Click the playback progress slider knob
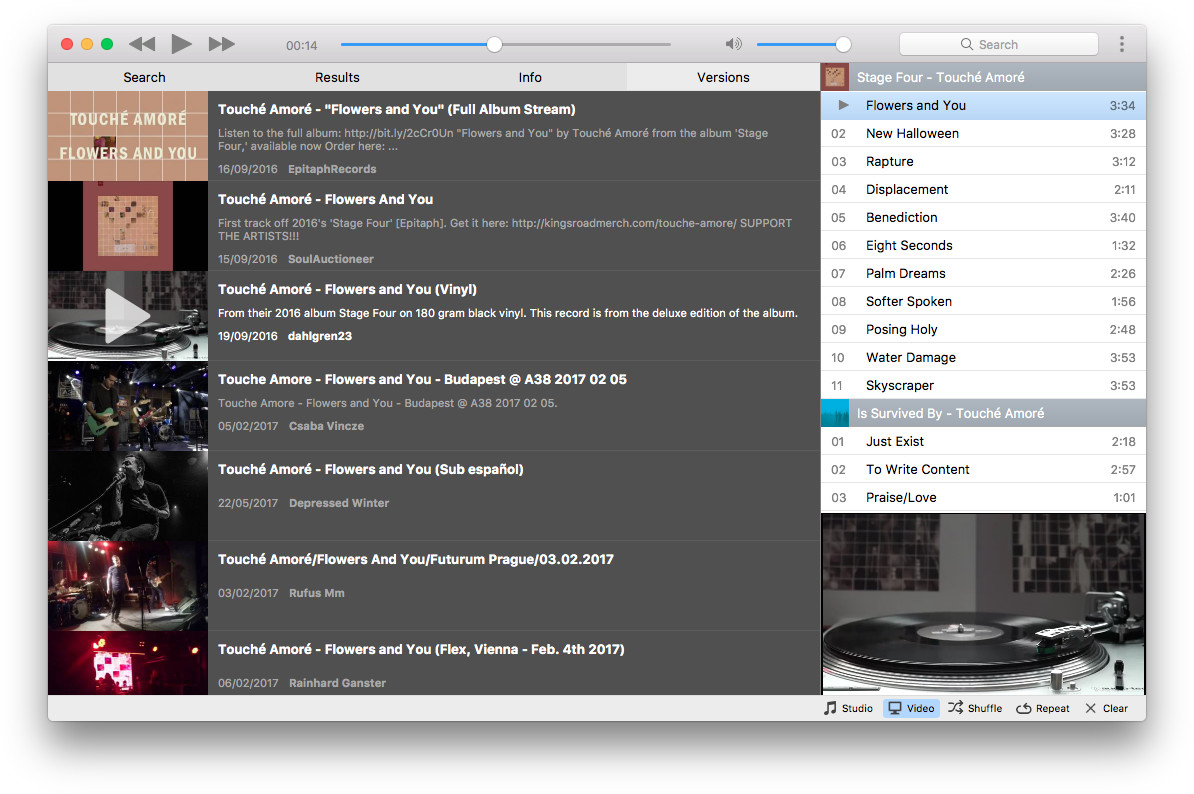 click(x=494, y=44)
